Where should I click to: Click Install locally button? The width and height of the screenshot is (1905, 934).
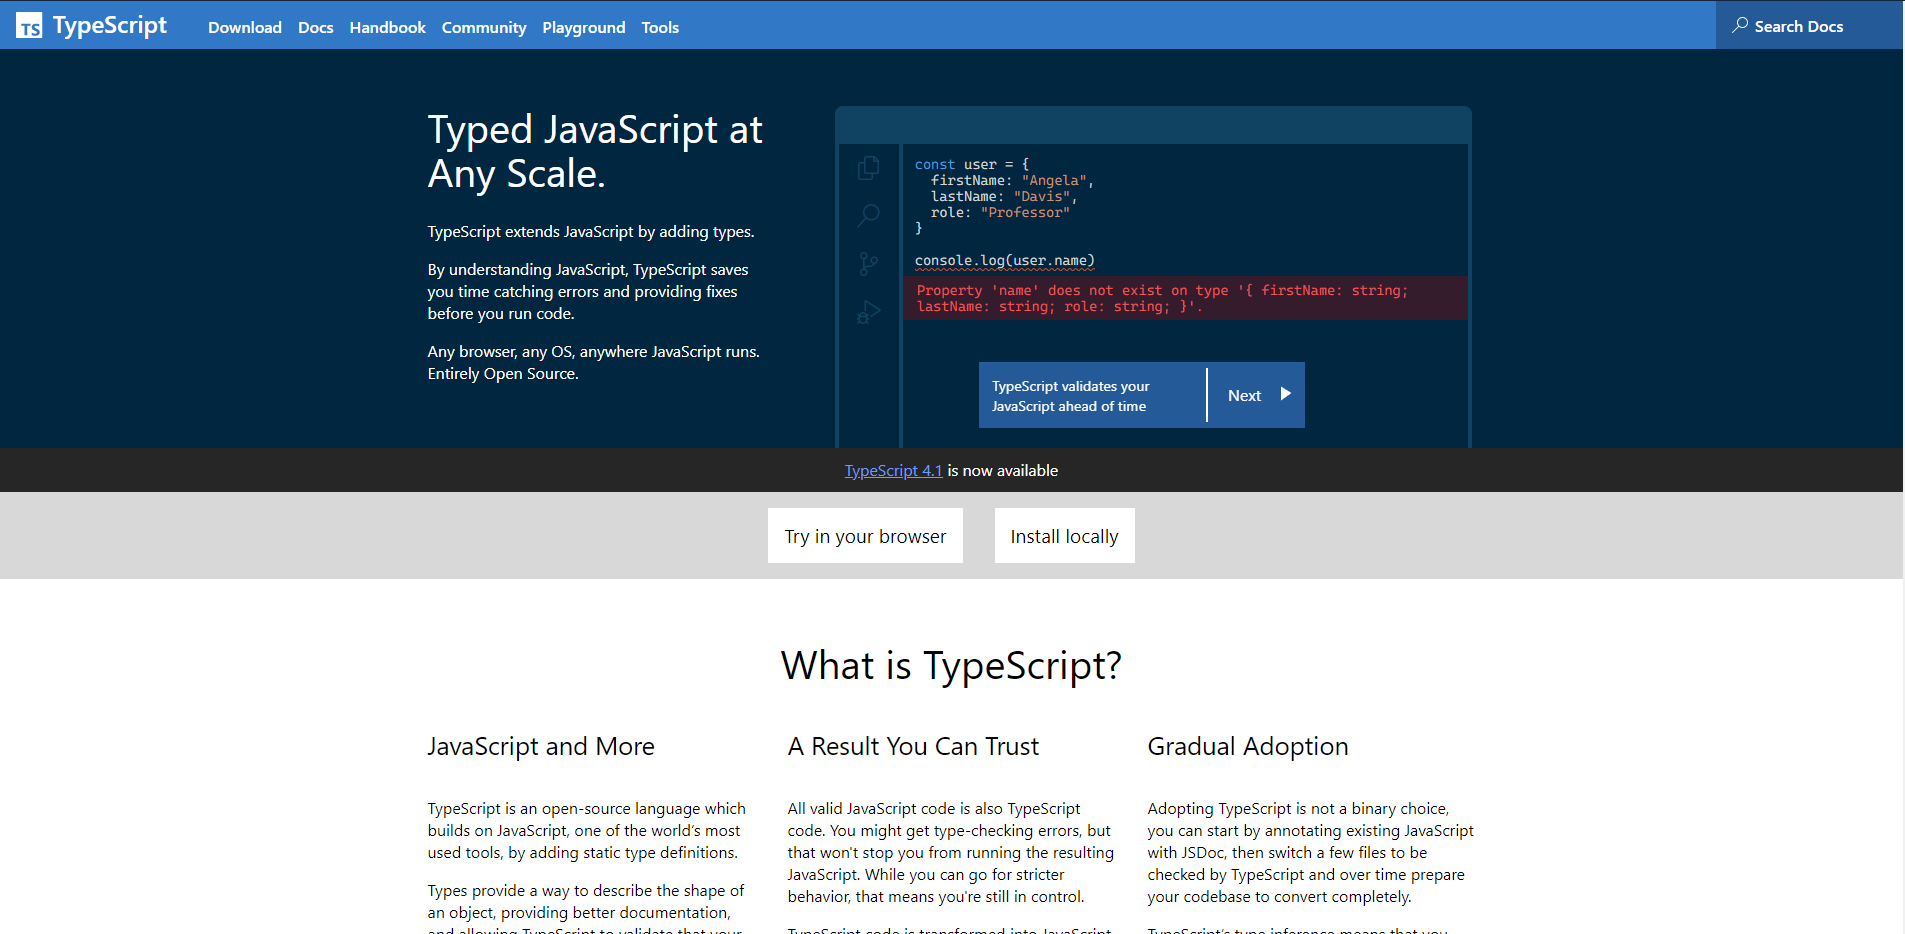(1064, 536)
